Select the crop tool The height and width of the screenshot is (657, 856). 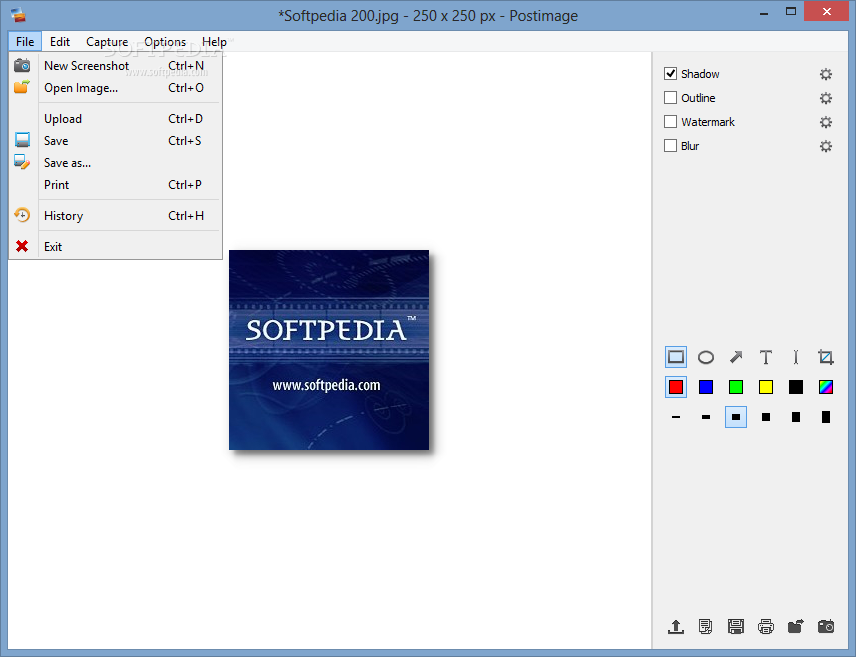coord(826,357)
